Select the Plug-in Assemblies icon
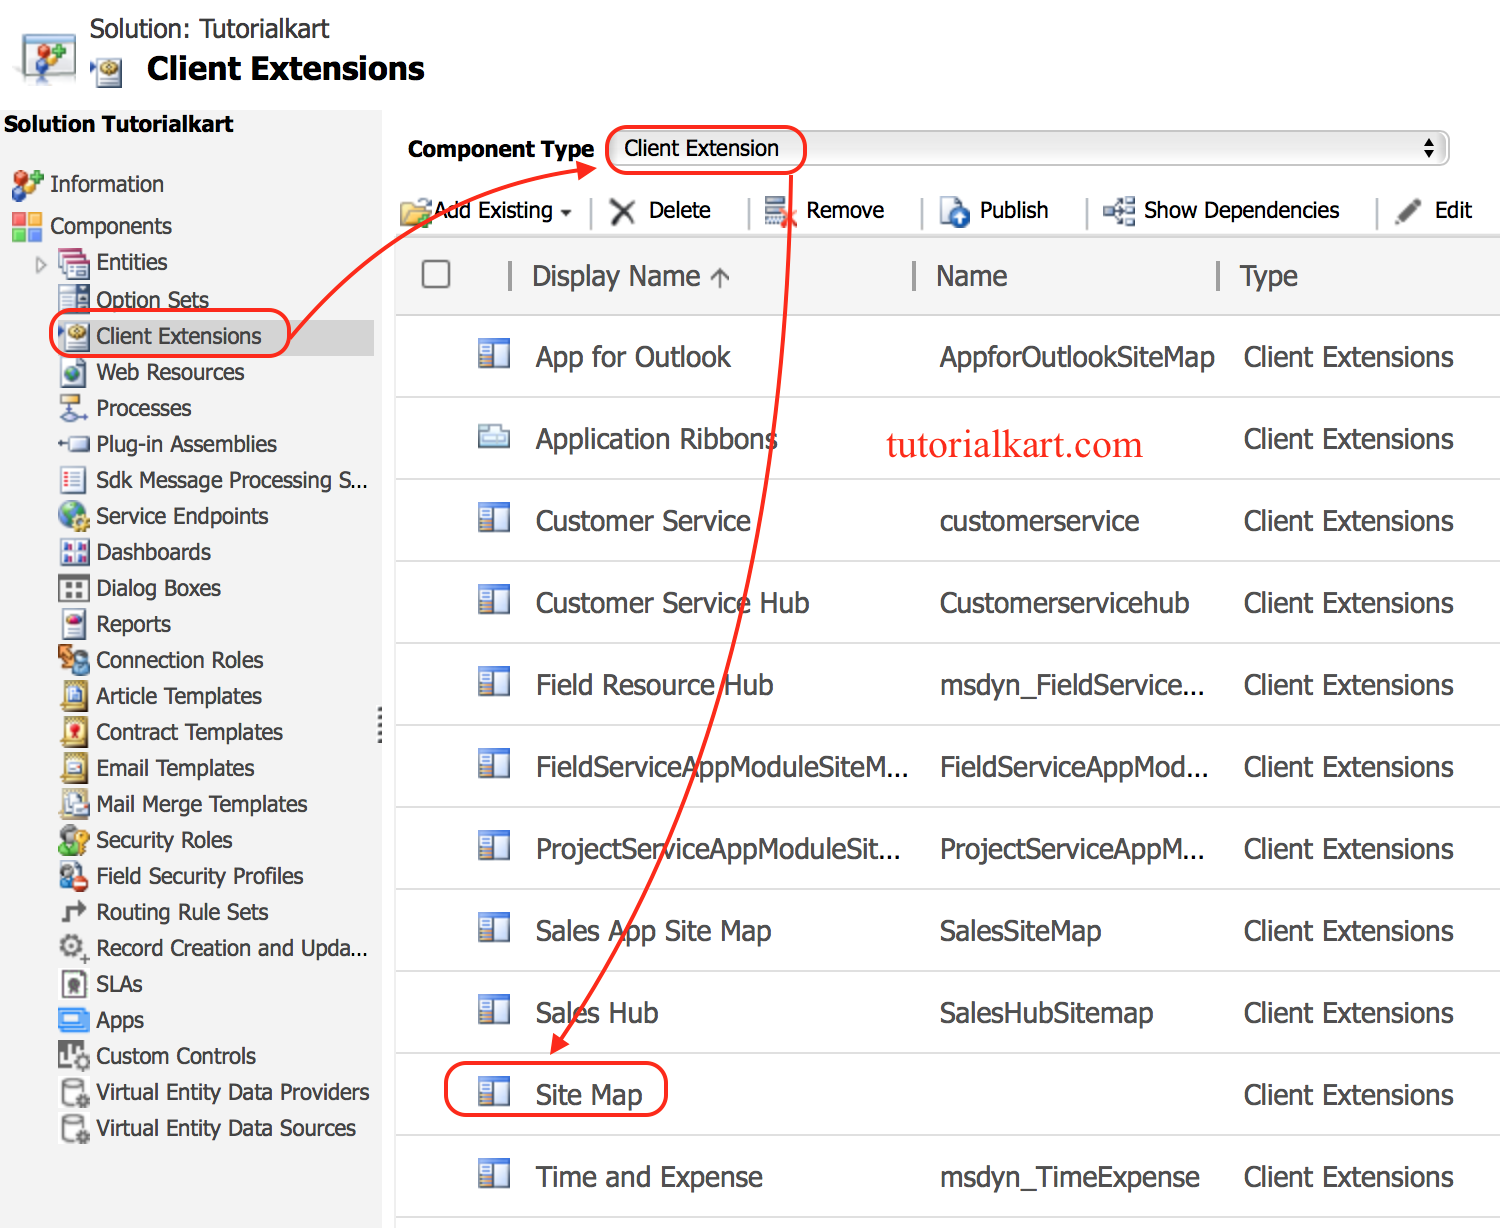 point(73,444)
